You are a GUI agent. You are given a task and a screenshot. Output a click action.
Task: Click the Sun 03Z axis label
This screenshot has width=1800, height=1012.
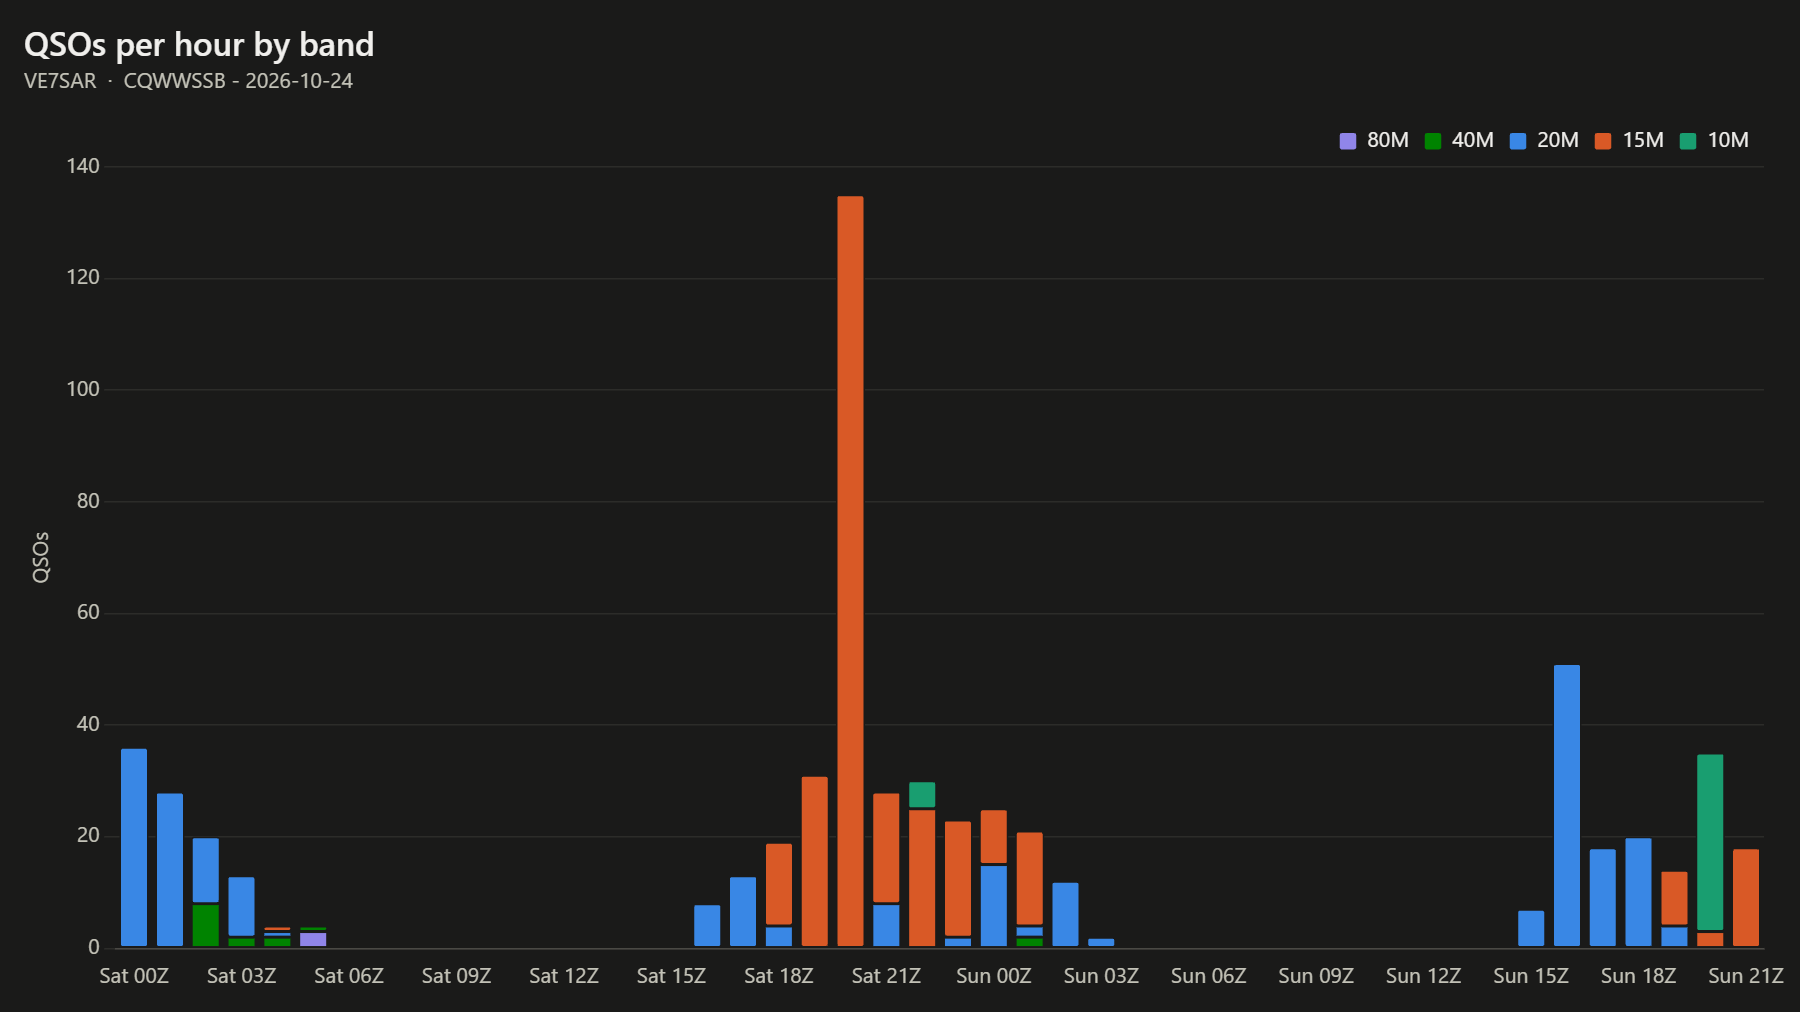click(x=1101, y=976)
